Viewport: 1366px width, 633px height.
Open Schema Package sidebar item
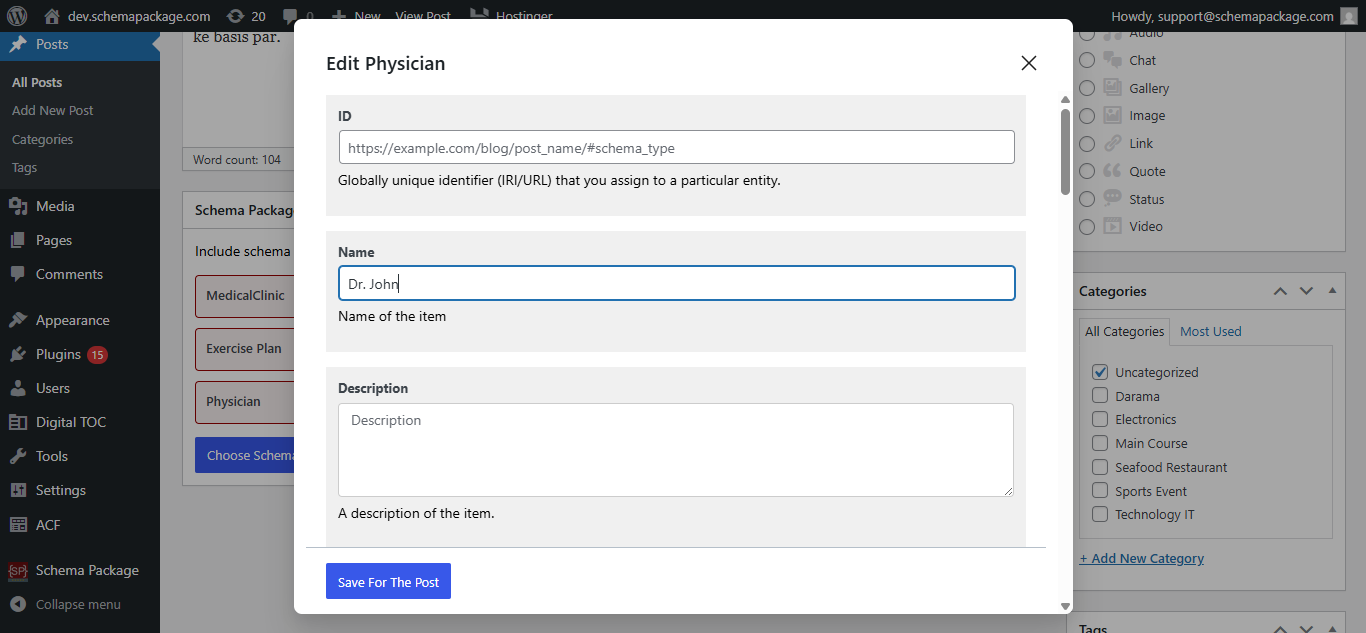tap(87, 570)
